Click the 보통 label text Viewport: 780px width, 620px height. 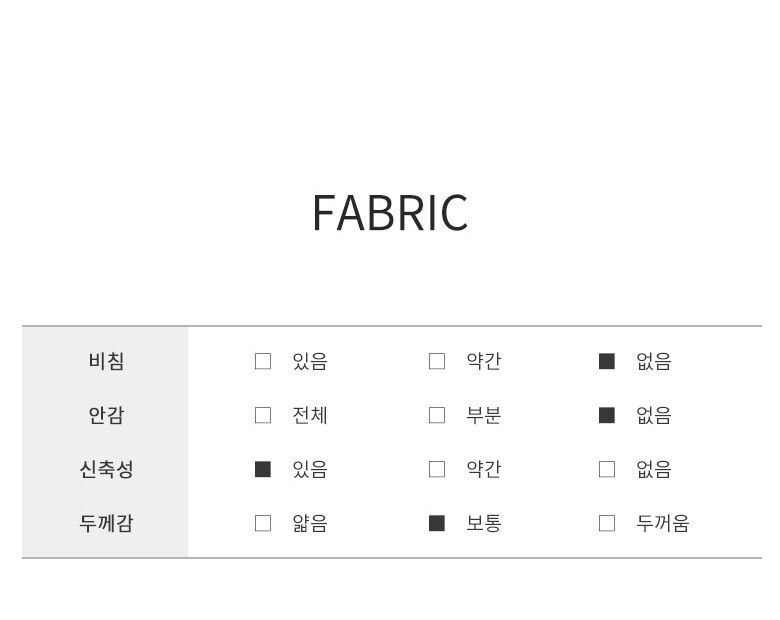(484, 523)
